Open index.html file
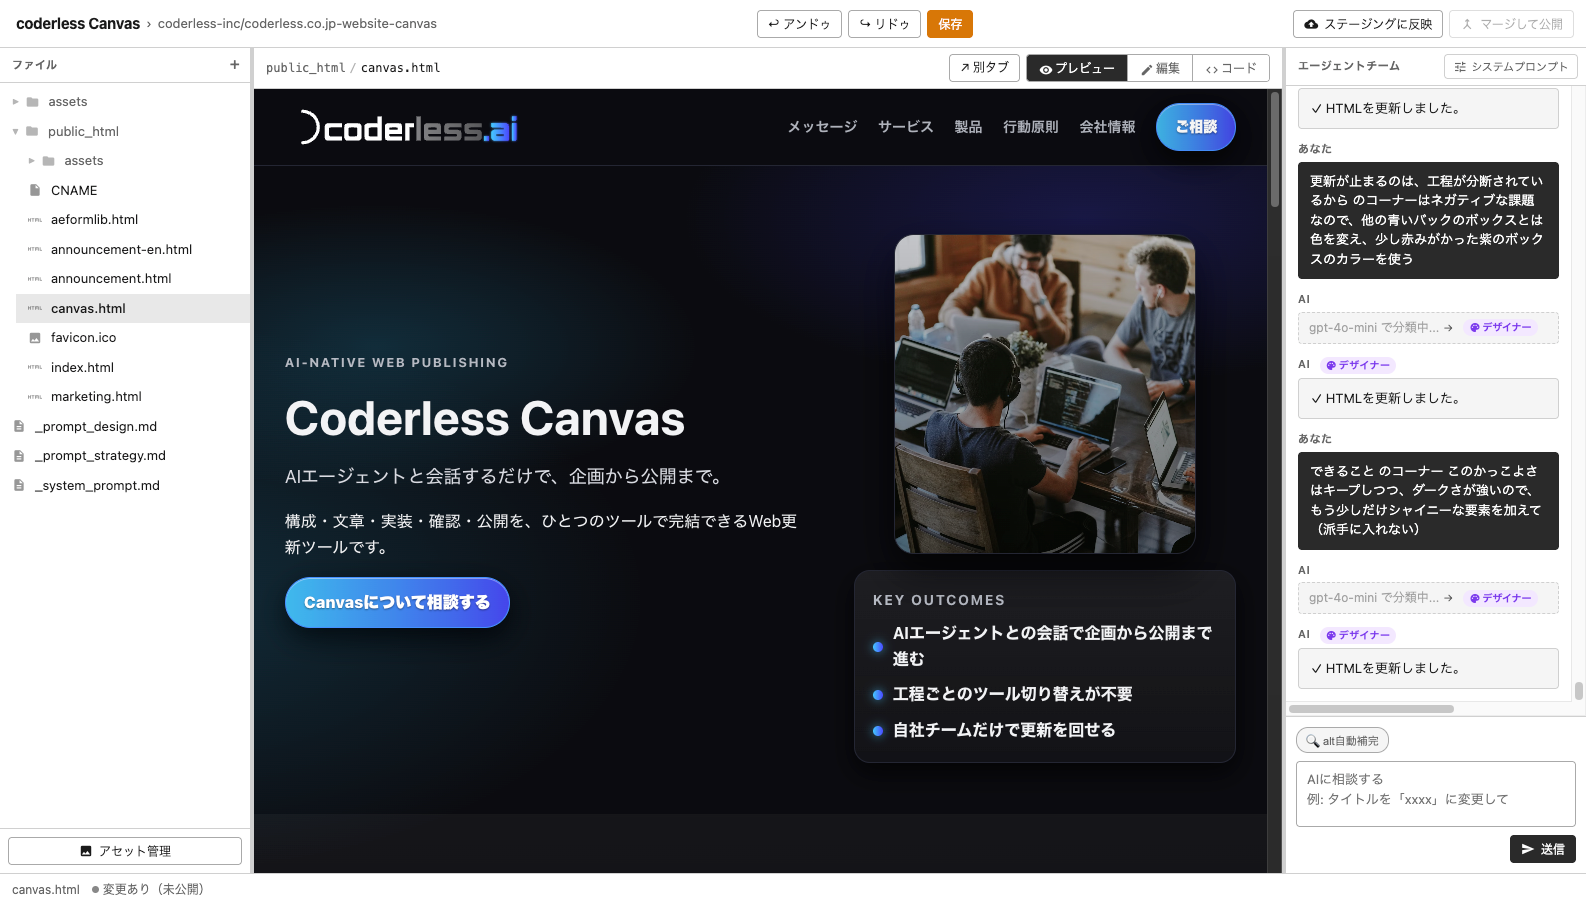This screenshot has width=1586, height=905. tap(82, 368)
